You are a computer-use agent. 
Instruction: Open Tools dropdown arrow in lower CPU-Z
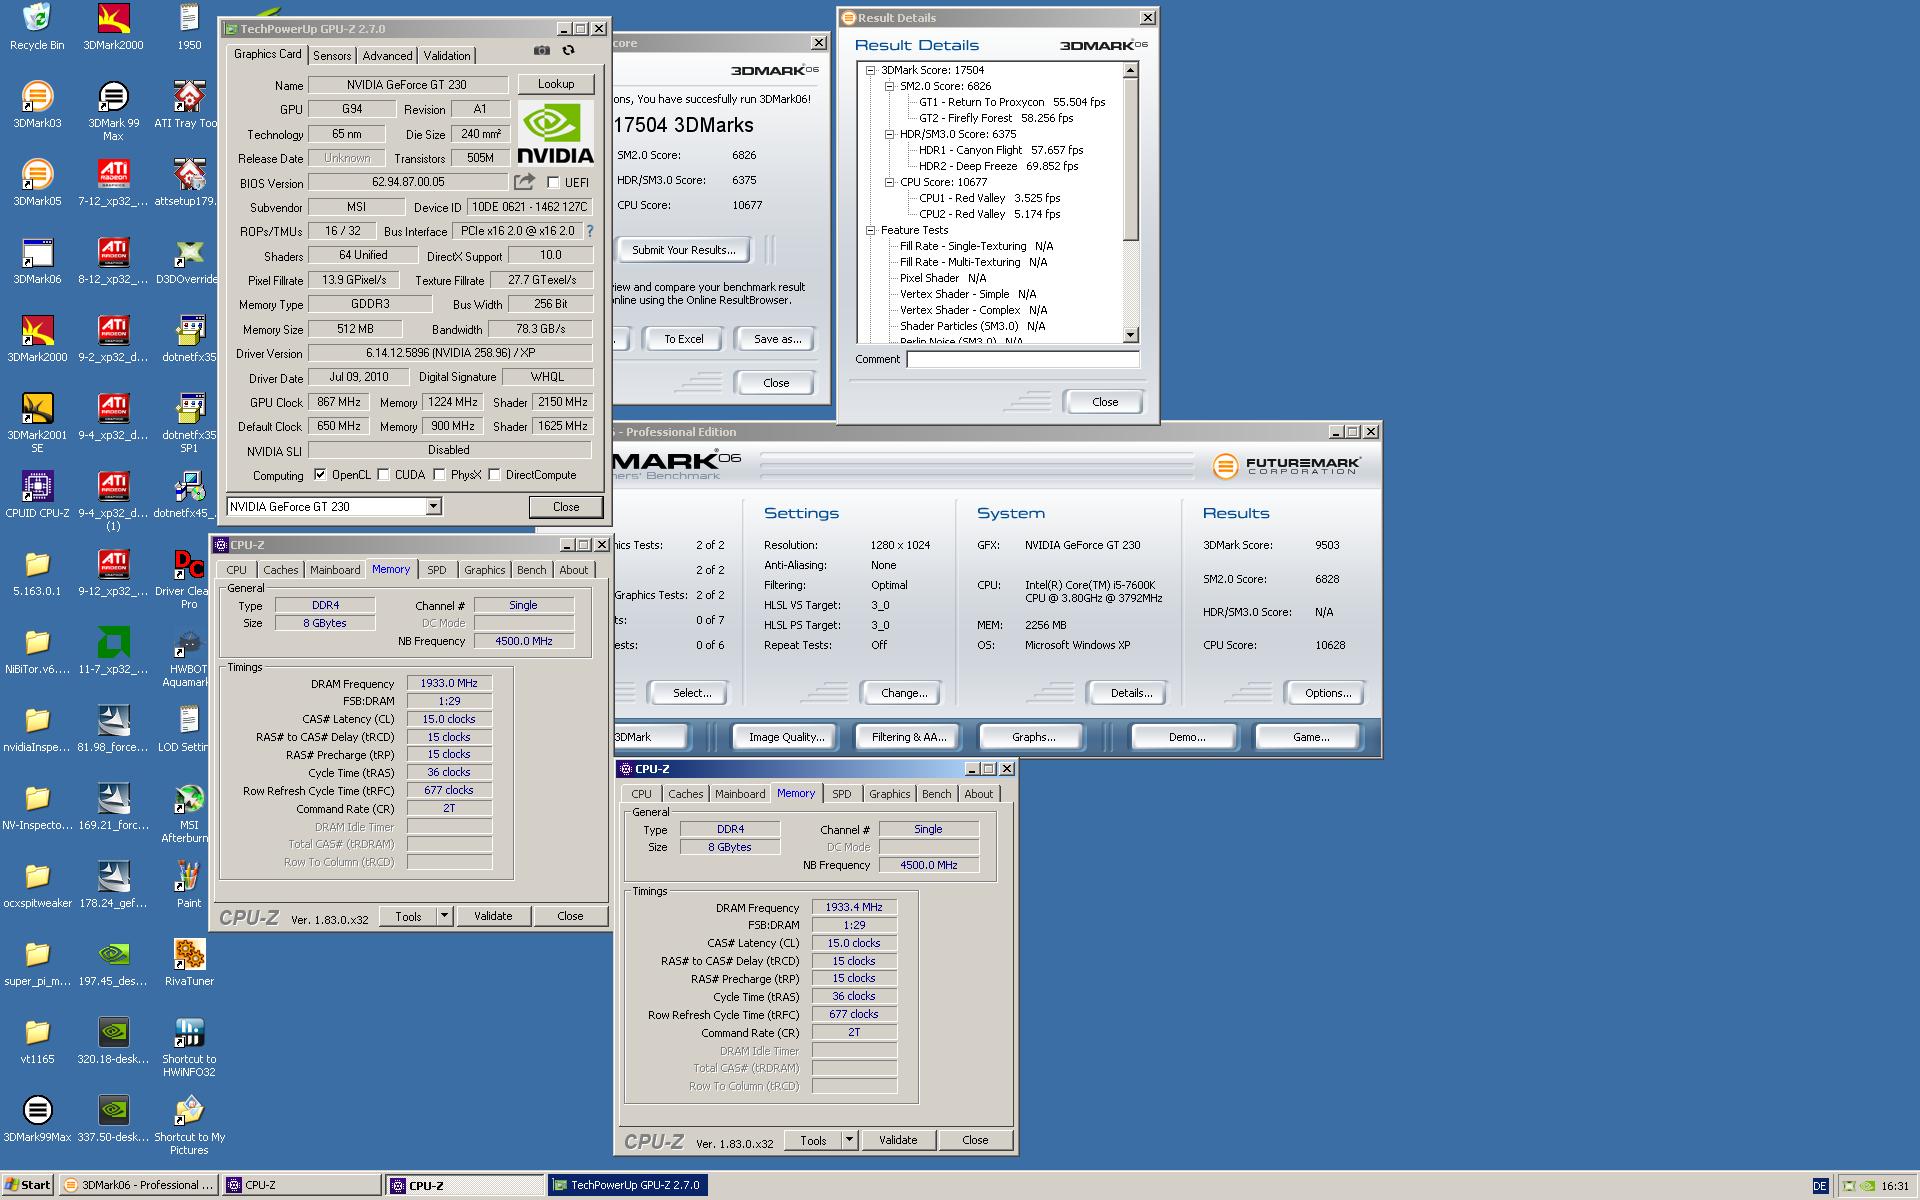[x=850, y=1140]
